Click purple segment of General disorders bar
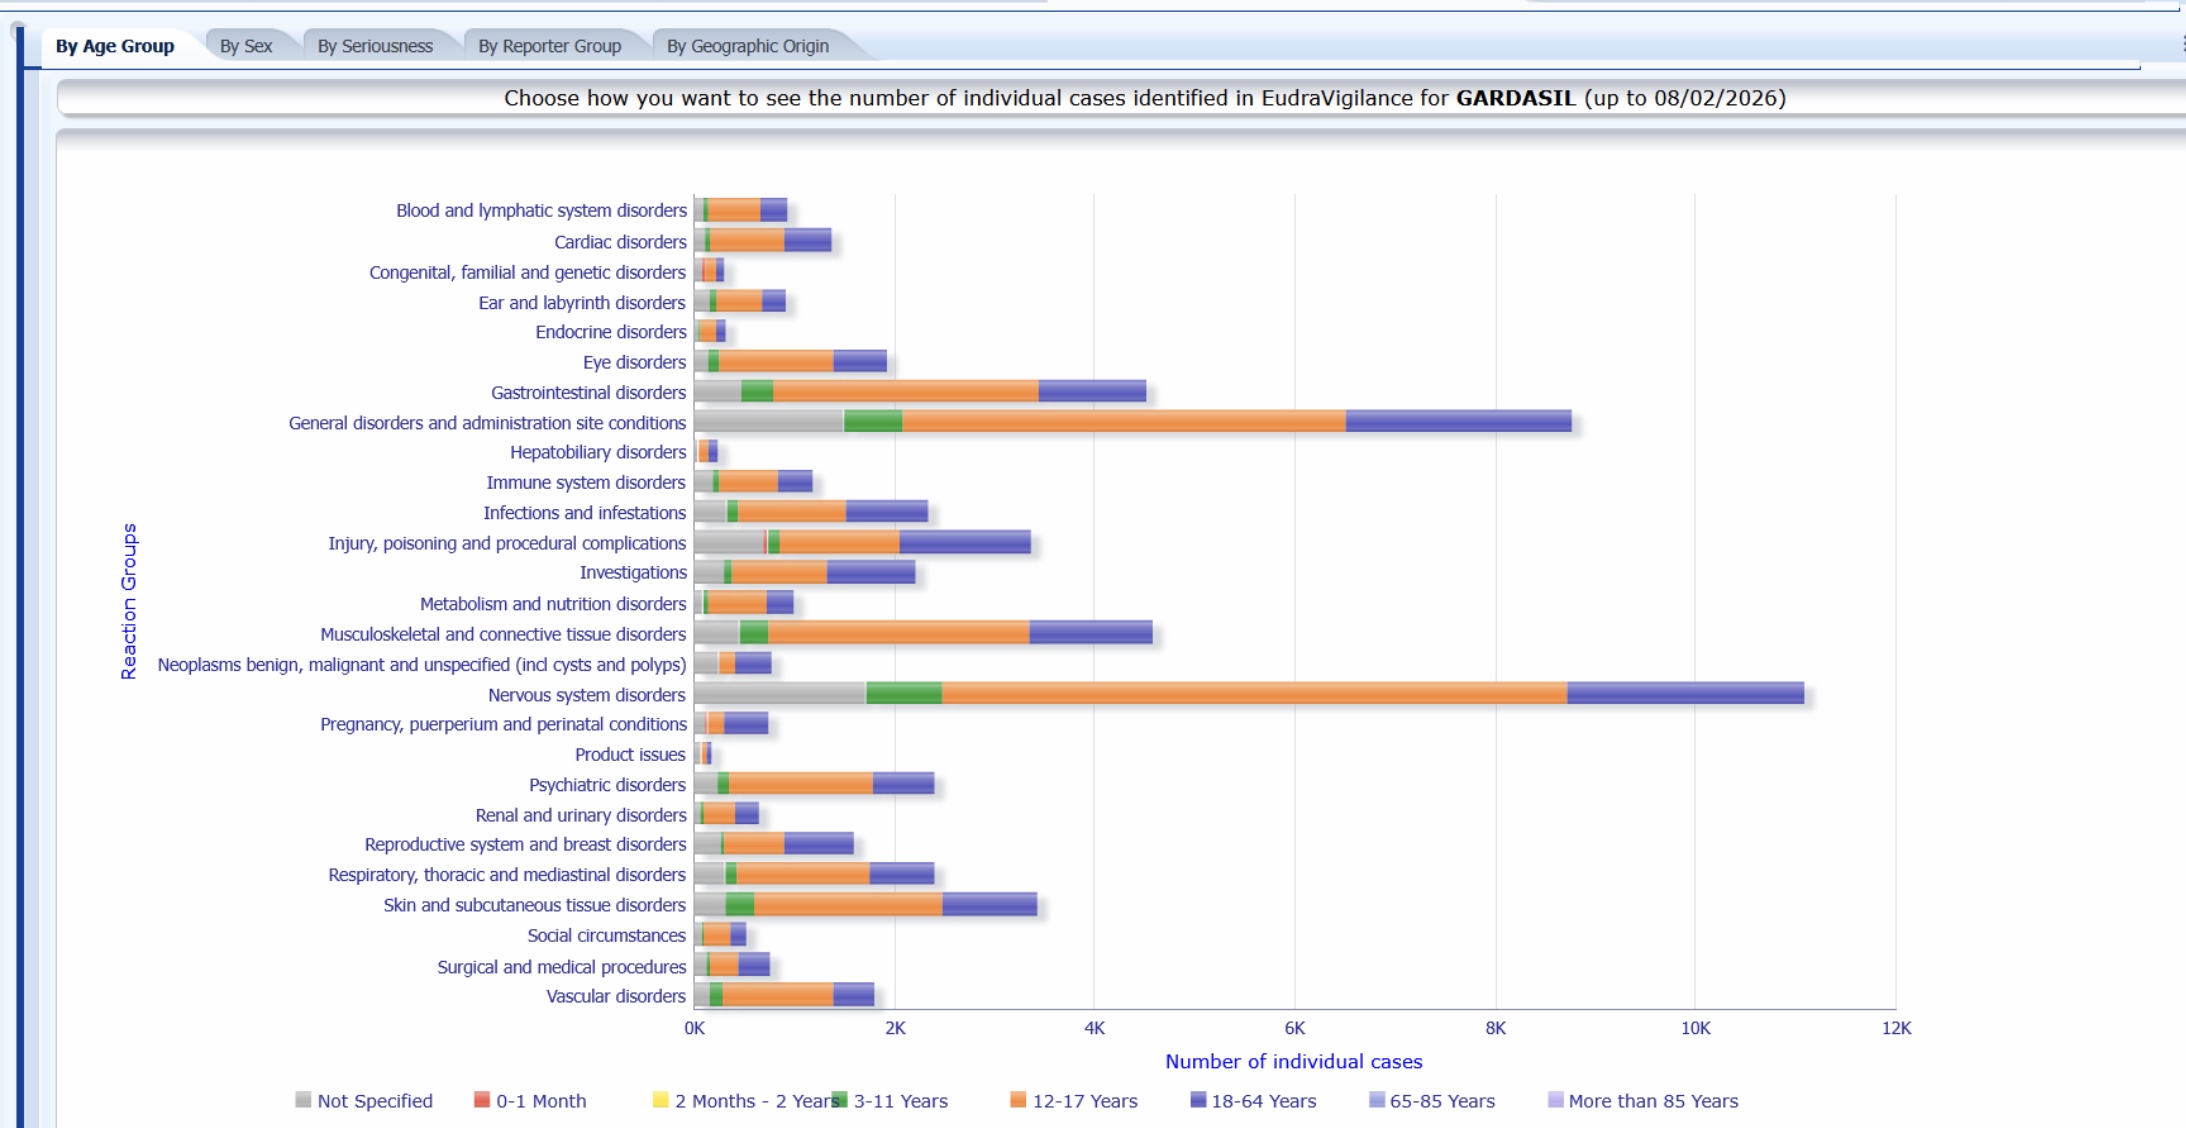2186x1128 pixels. (1458, 421)
